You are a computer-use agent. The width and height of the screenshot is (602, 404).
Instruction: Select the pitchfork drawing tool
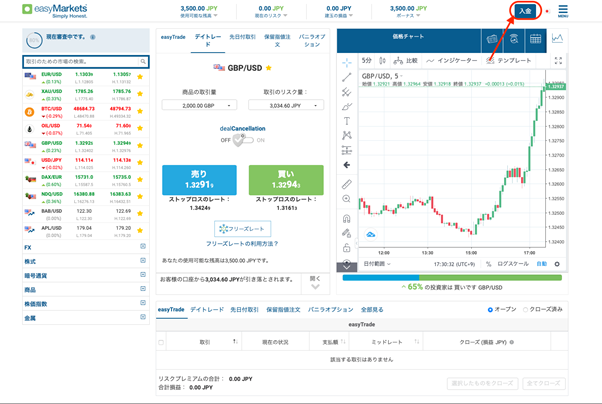coord(347,92)
